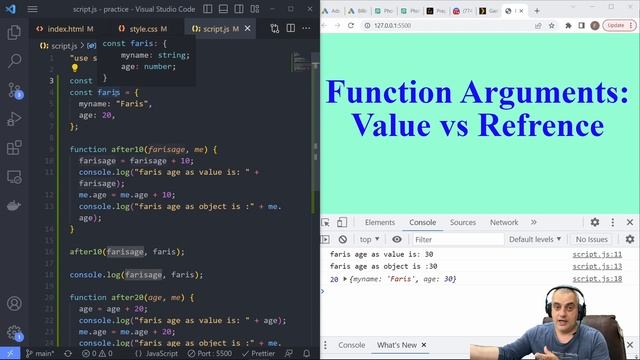Screen dimensions: 640x360
Task: Toggle the bottom panel layout icon
Action: point(223,9)
